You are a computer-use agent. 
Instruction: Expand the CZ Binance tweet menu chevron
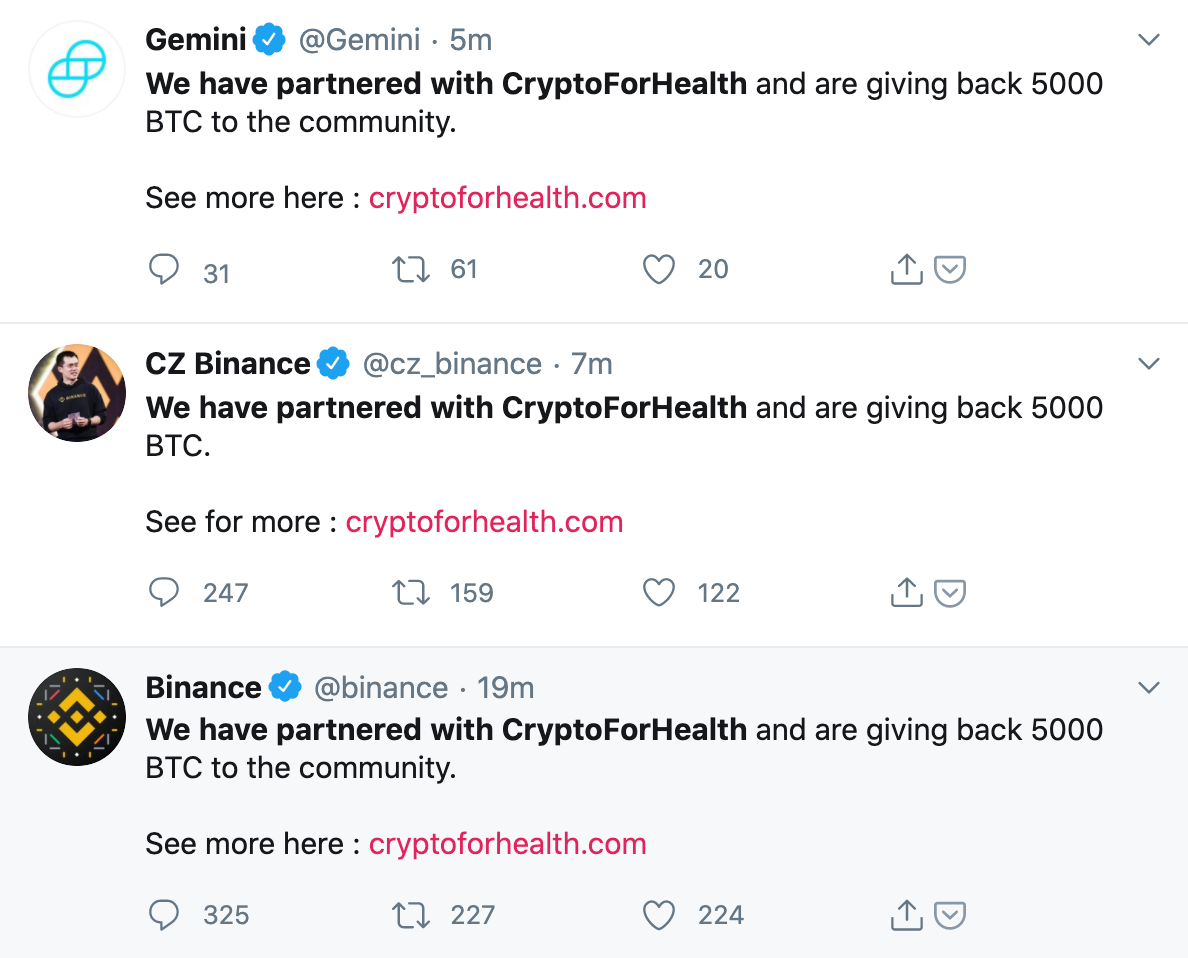pyautogui.click(x=1149, y=364)
